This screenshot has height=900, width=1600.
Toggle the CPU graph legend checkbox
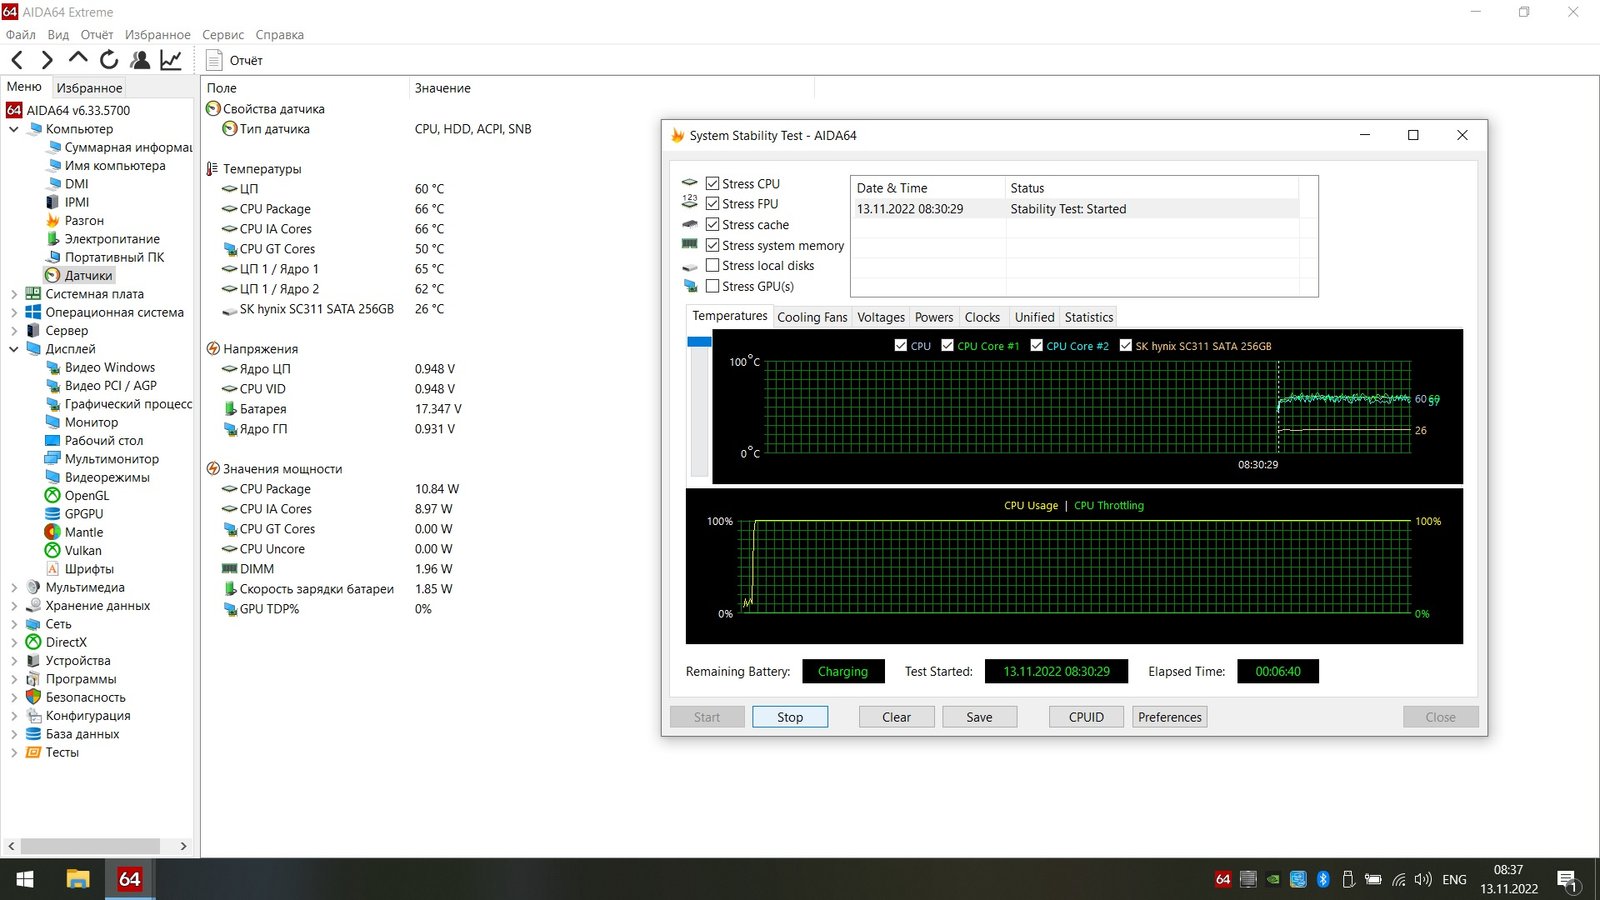pos(901,345)
